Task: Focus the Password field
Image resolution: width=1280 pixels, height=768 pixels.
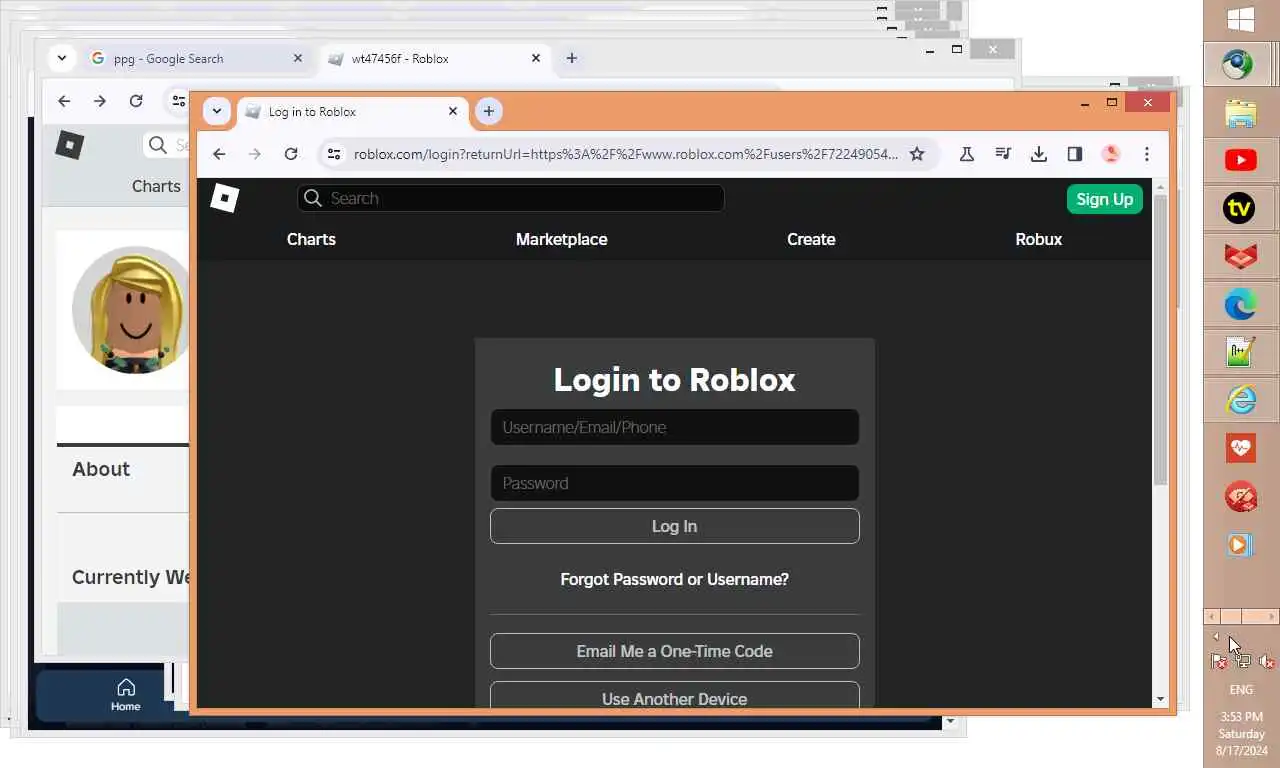Action: (674, 483)
